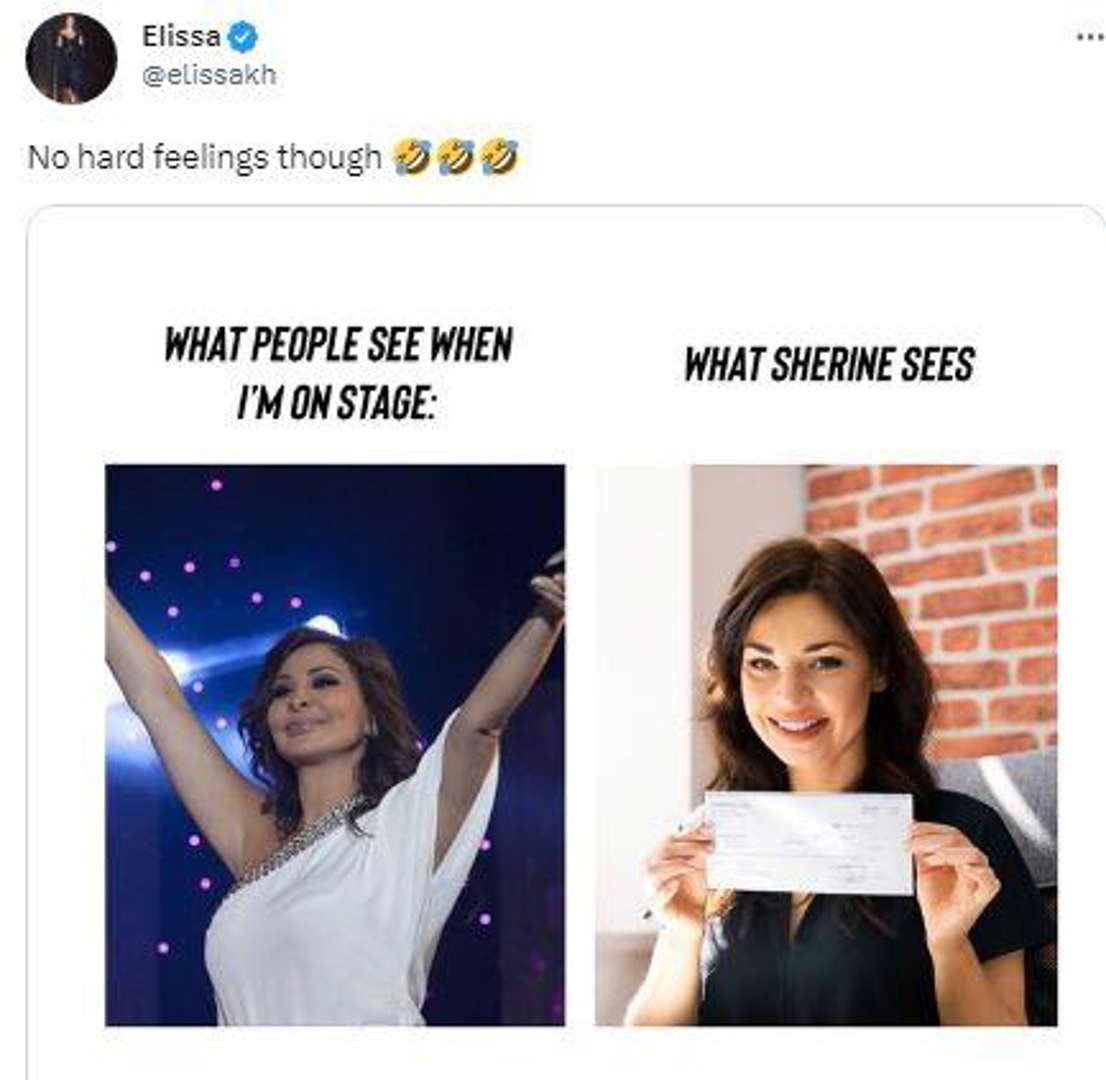Click the tweet text "No hard feelings though"
1106x1080 pixels.
pos(204,157)
